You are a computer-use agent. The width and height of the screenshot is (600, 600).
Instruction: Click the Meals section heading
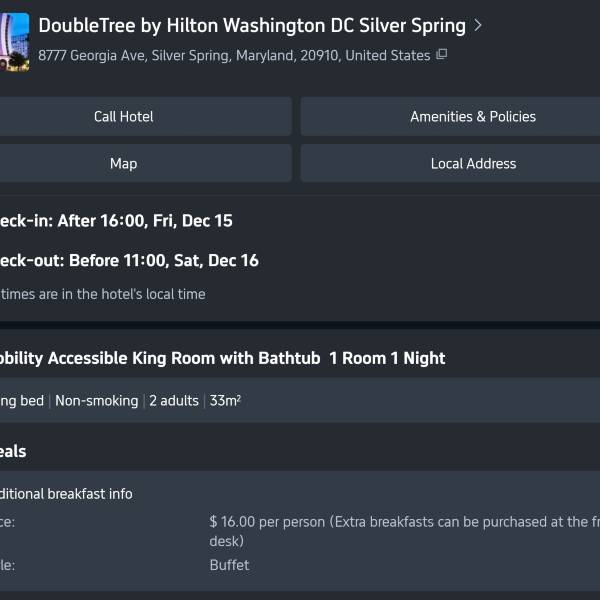coord(13,451)
